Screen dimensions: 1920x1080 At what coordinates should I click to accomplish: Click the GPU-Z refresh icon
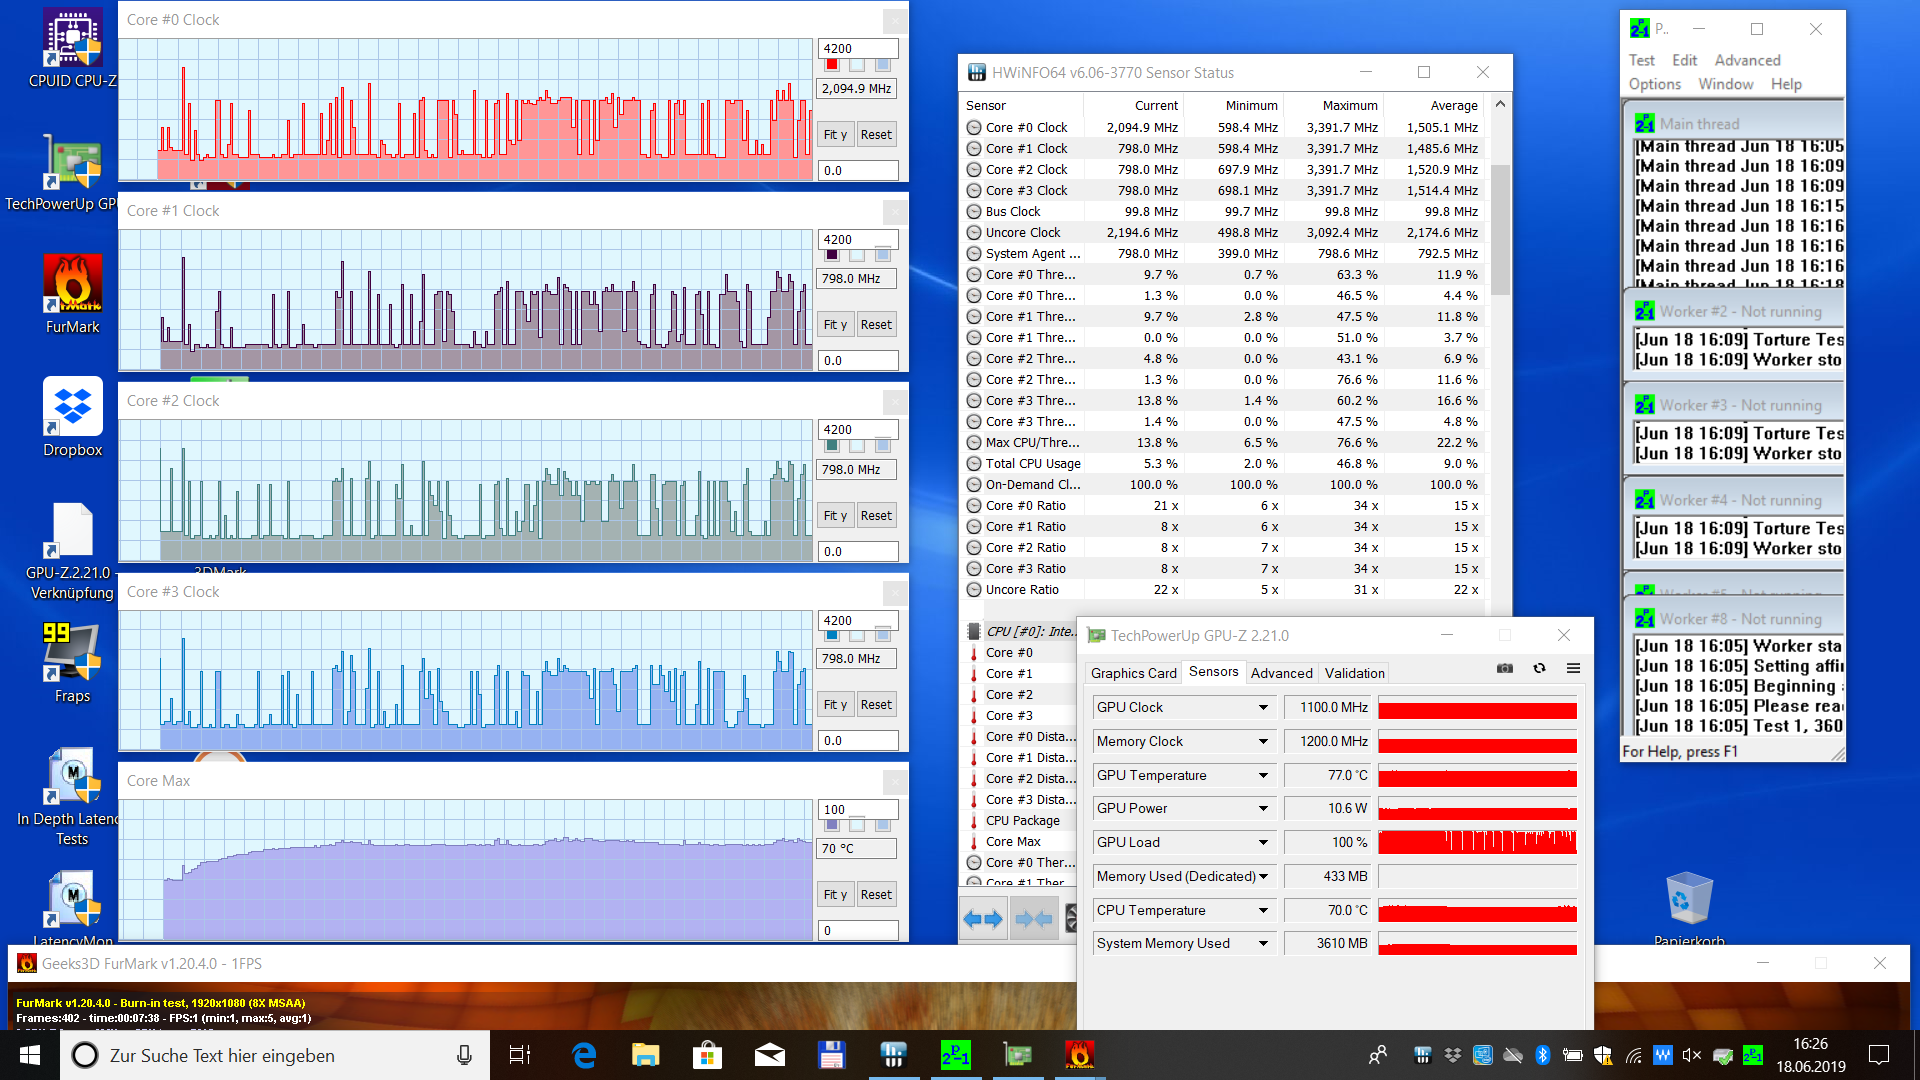point(1539,668)
